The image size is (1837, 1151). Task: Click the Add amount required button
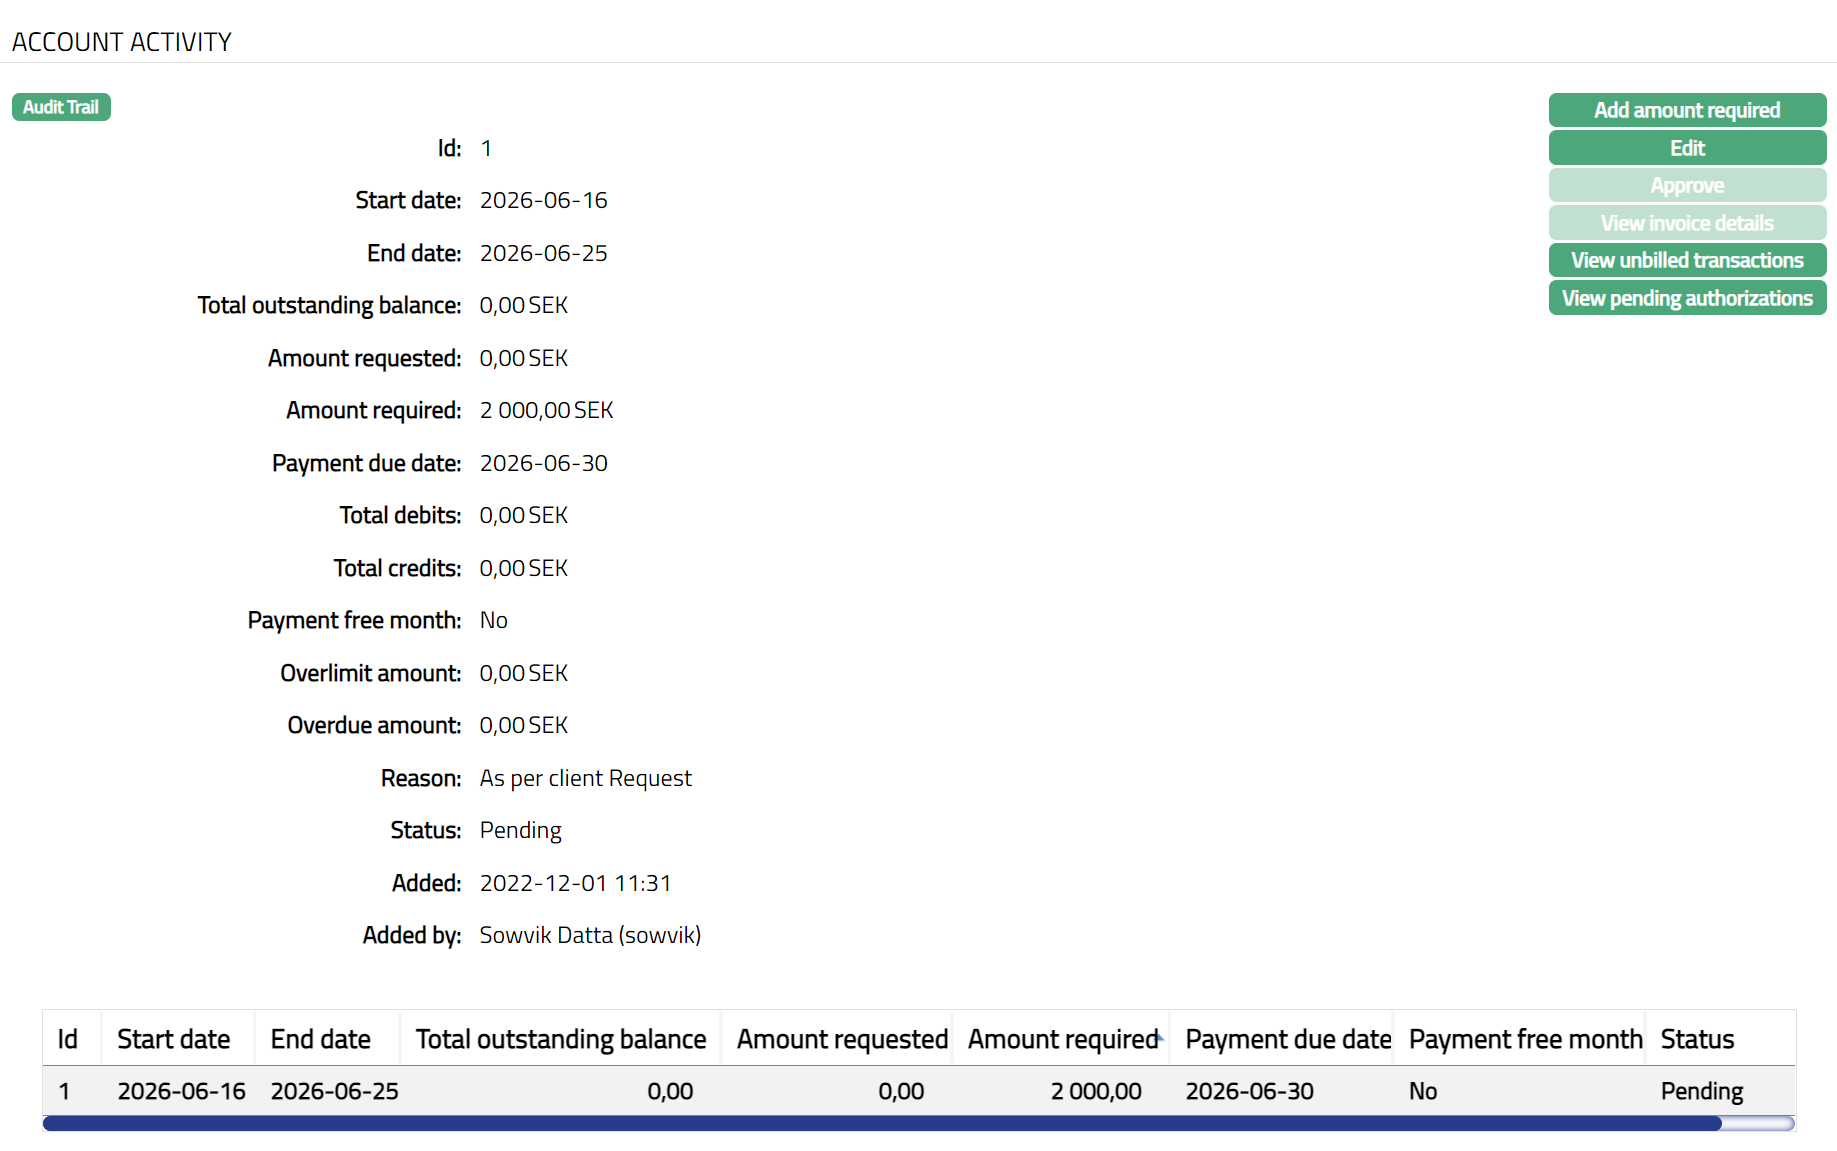click(x=1686, y=110)
